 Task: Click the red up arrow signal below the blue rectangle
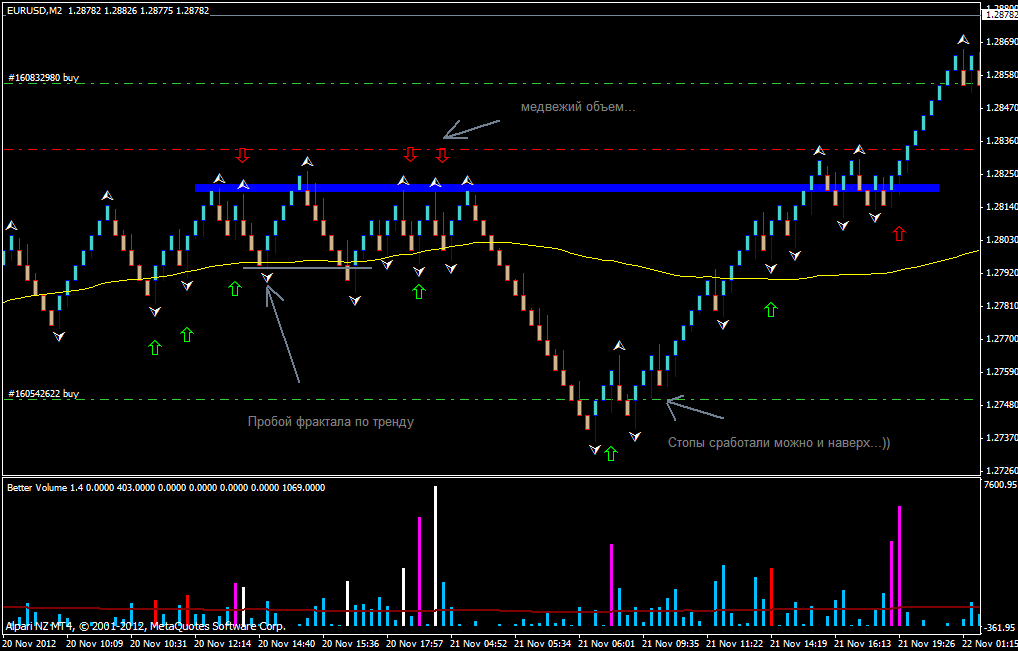[899, 234]
